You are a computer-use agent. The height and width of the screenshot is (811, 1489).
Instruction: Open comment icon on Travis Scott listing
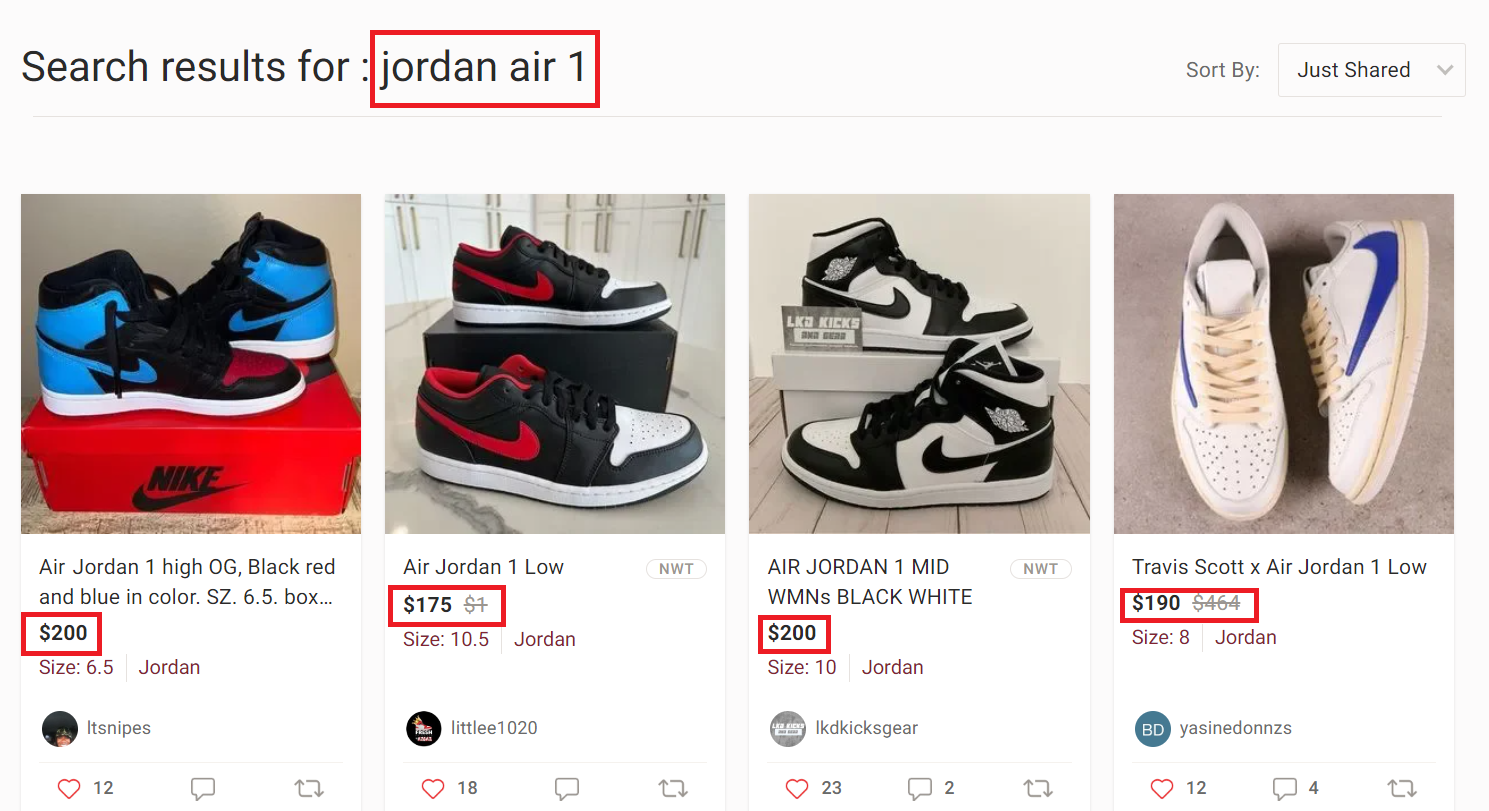tap(1284, 789)
